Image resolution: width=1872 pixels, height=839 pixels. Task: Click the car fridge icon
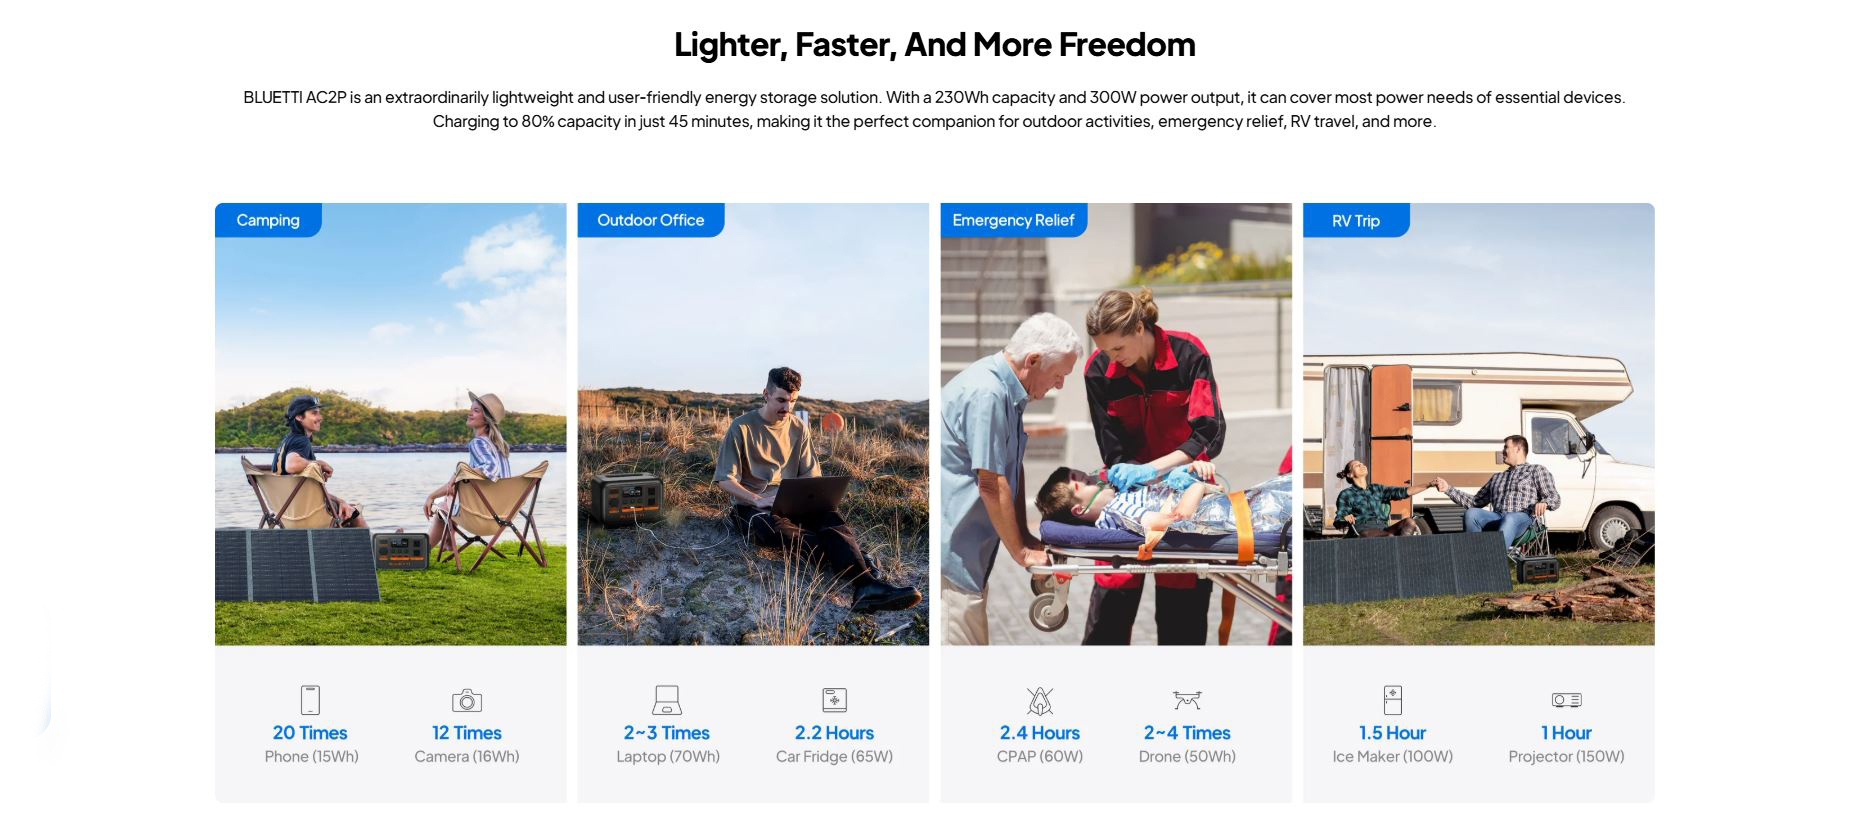[834, 700]
